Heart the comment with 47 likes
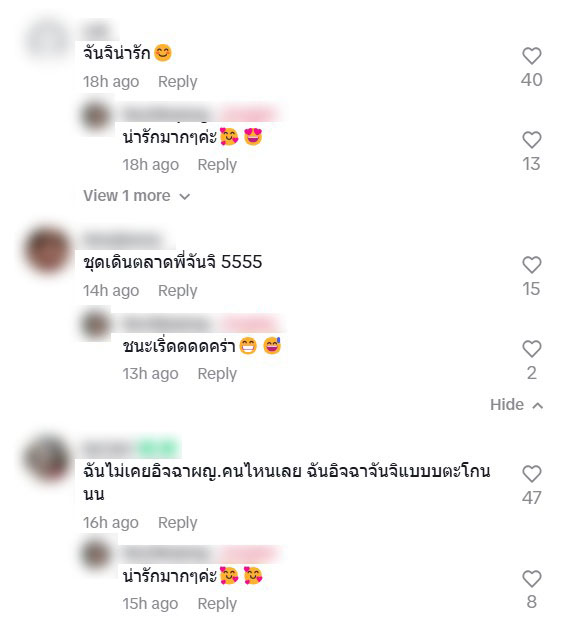The width and height of the screenshot is (571, 618). 532,474
